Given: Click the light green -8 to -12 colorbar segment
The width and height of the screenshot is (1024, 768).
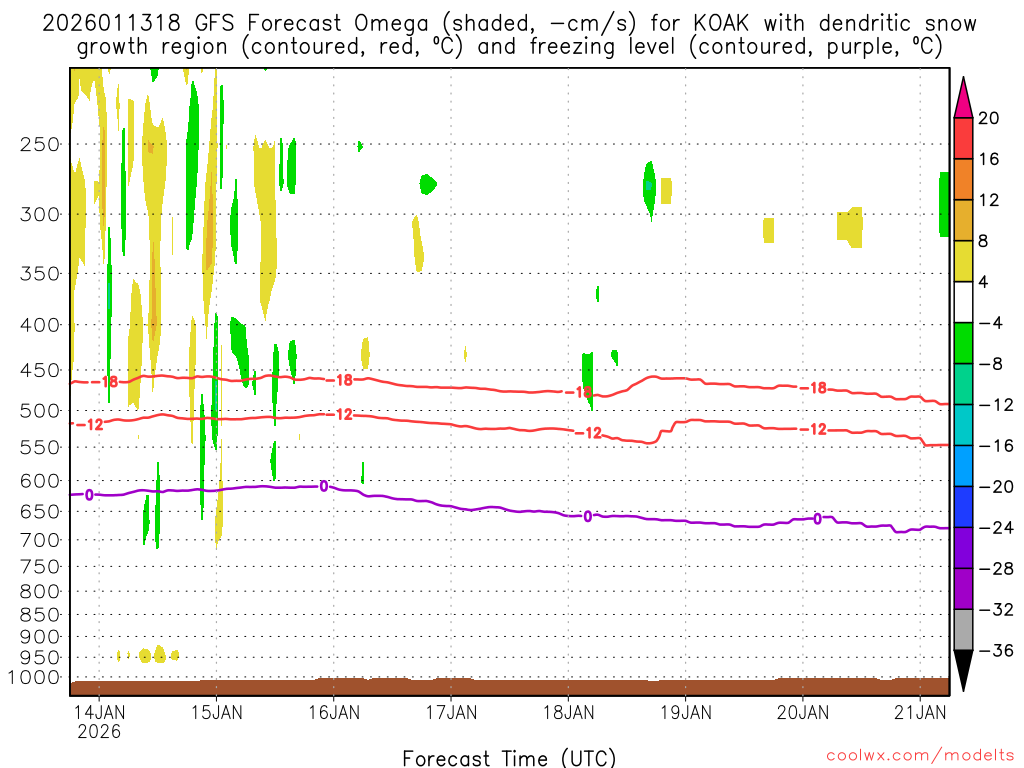Looking at the screenshot, I should tap(963, 384).
